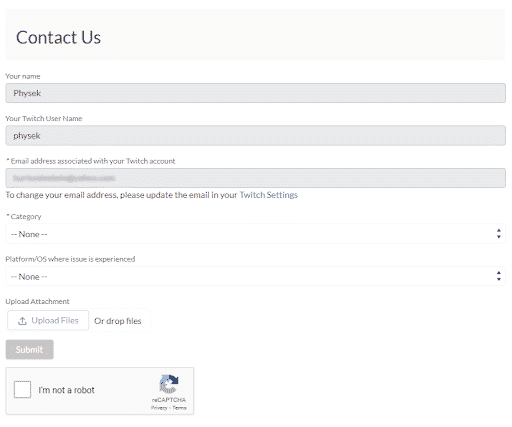The width and height of the screenshot is (512, 427).
Task: Click the Upload Files button
Action: click(x=48, y=320)
